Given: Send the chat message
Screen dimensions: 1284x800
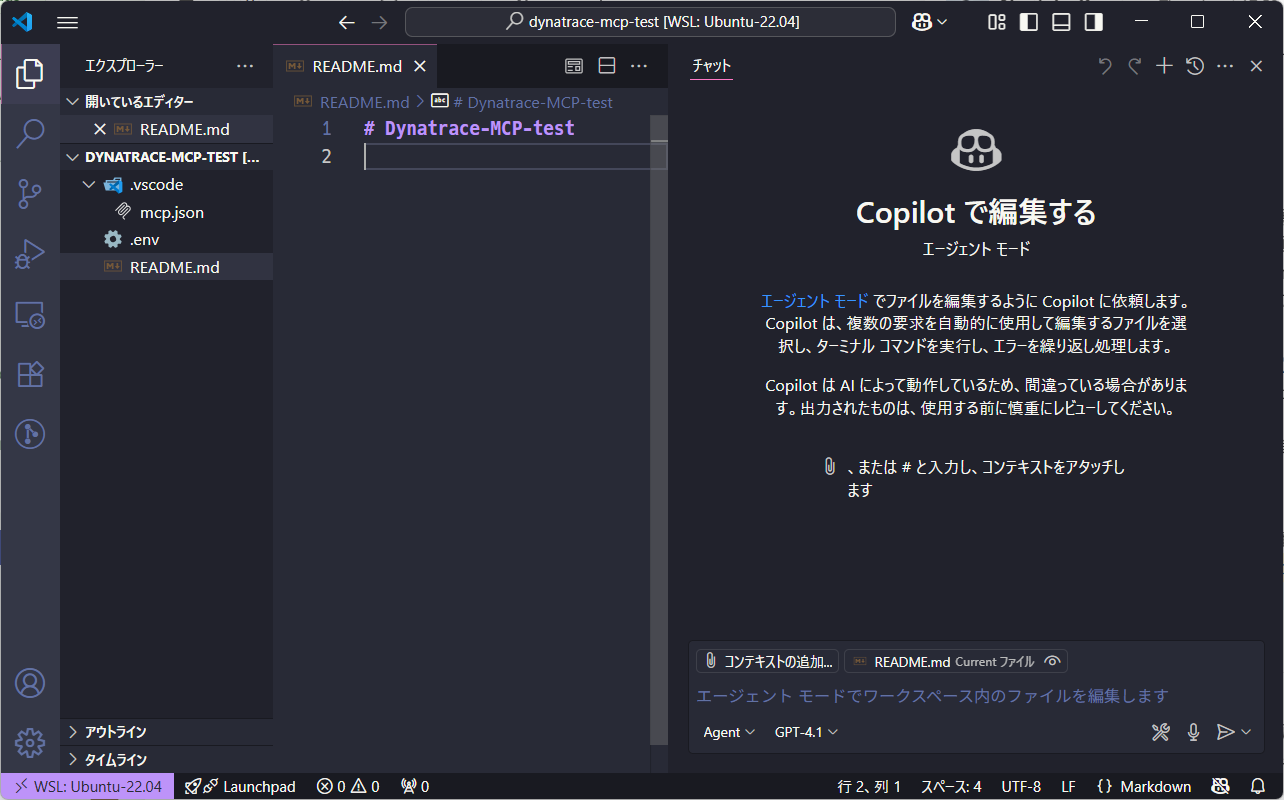Looking at the screenshot, I should [1225, 732].
